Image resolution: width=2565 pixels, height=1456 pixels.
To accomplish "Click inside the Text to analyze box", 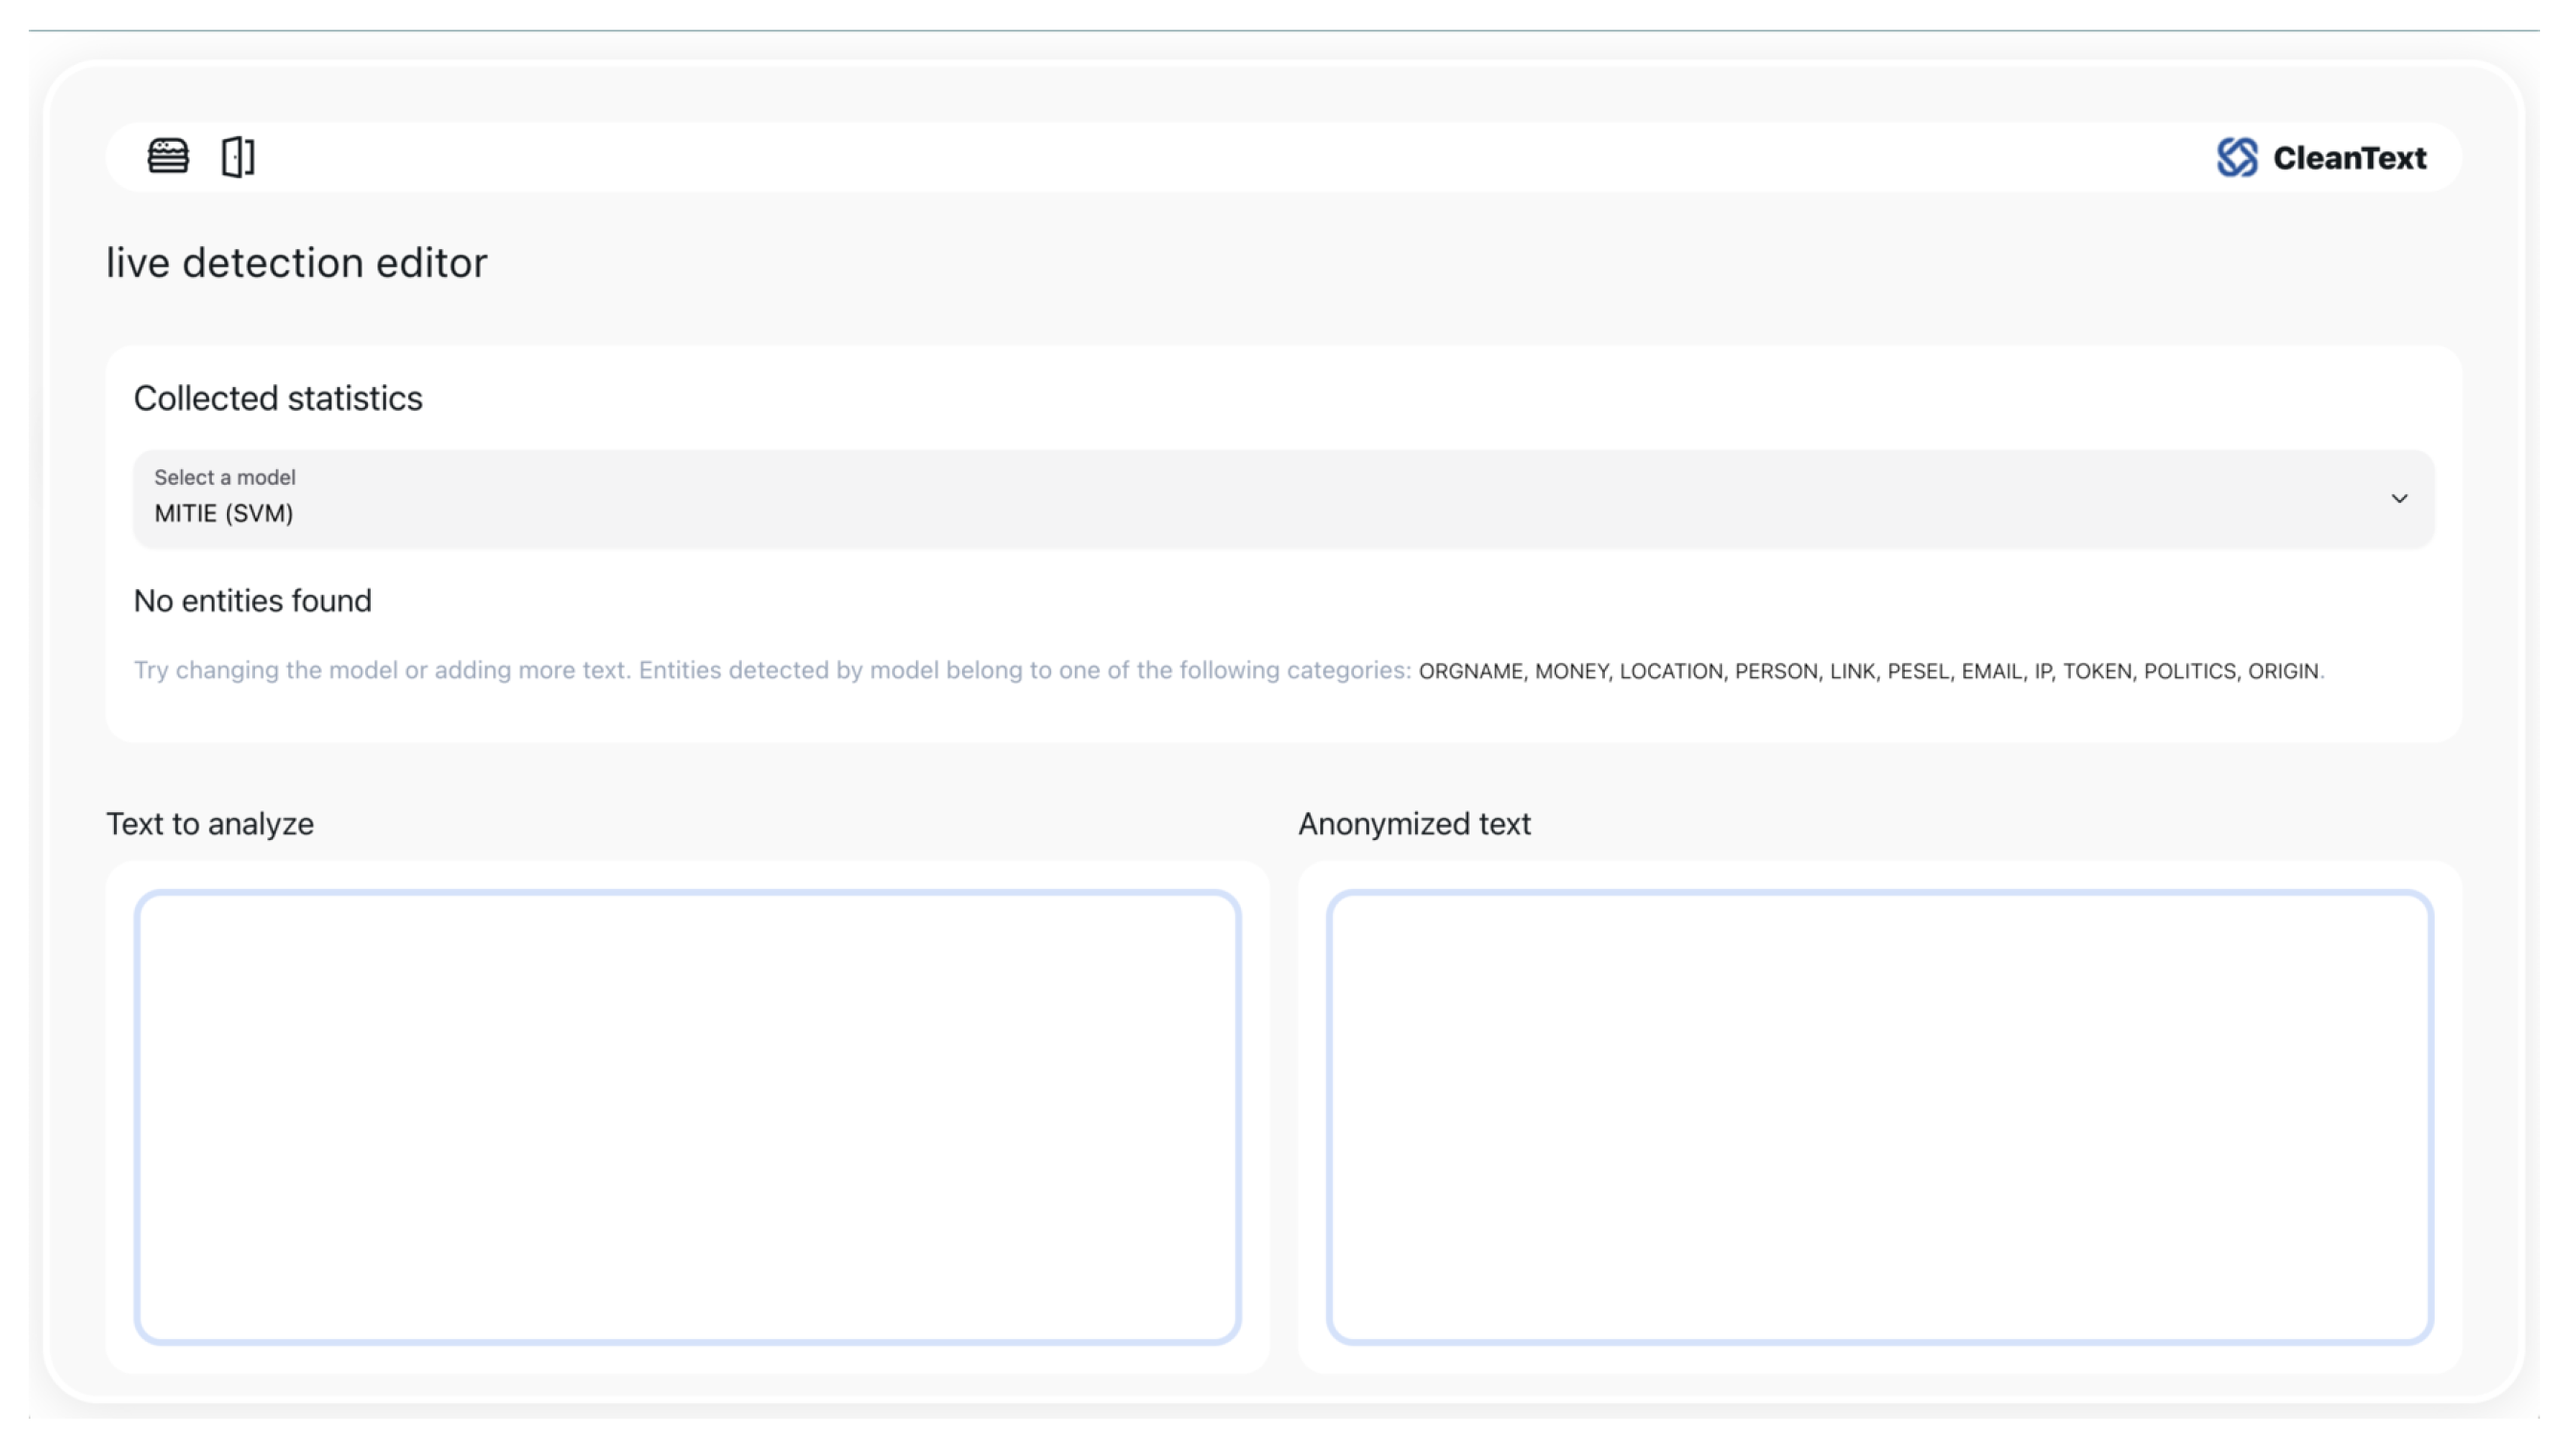I will pyautogui.click(x=687, y=1116).
